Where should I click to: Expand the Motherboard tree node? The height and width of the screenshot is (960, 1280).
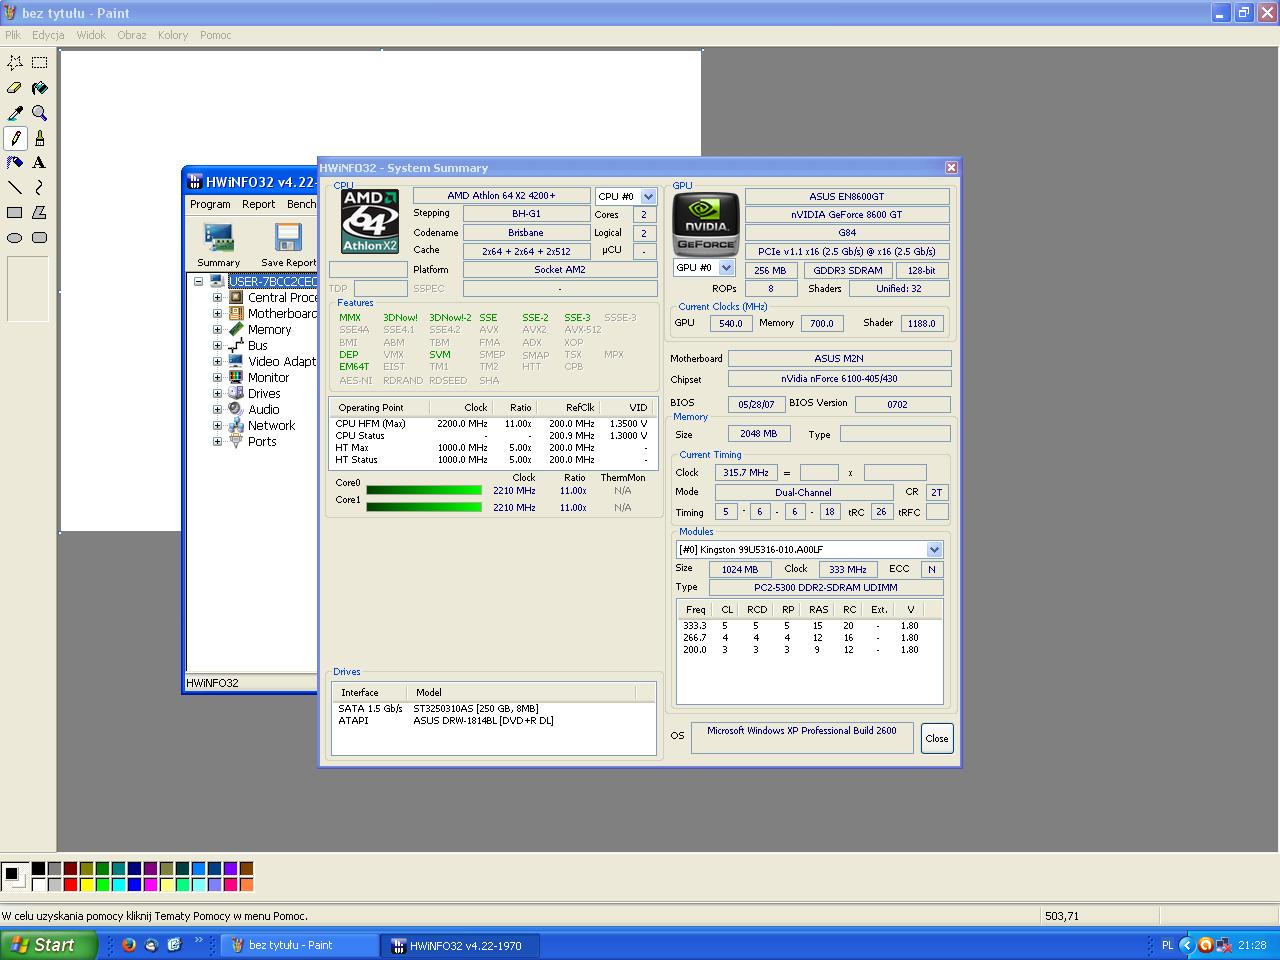(x=217, y=313)
